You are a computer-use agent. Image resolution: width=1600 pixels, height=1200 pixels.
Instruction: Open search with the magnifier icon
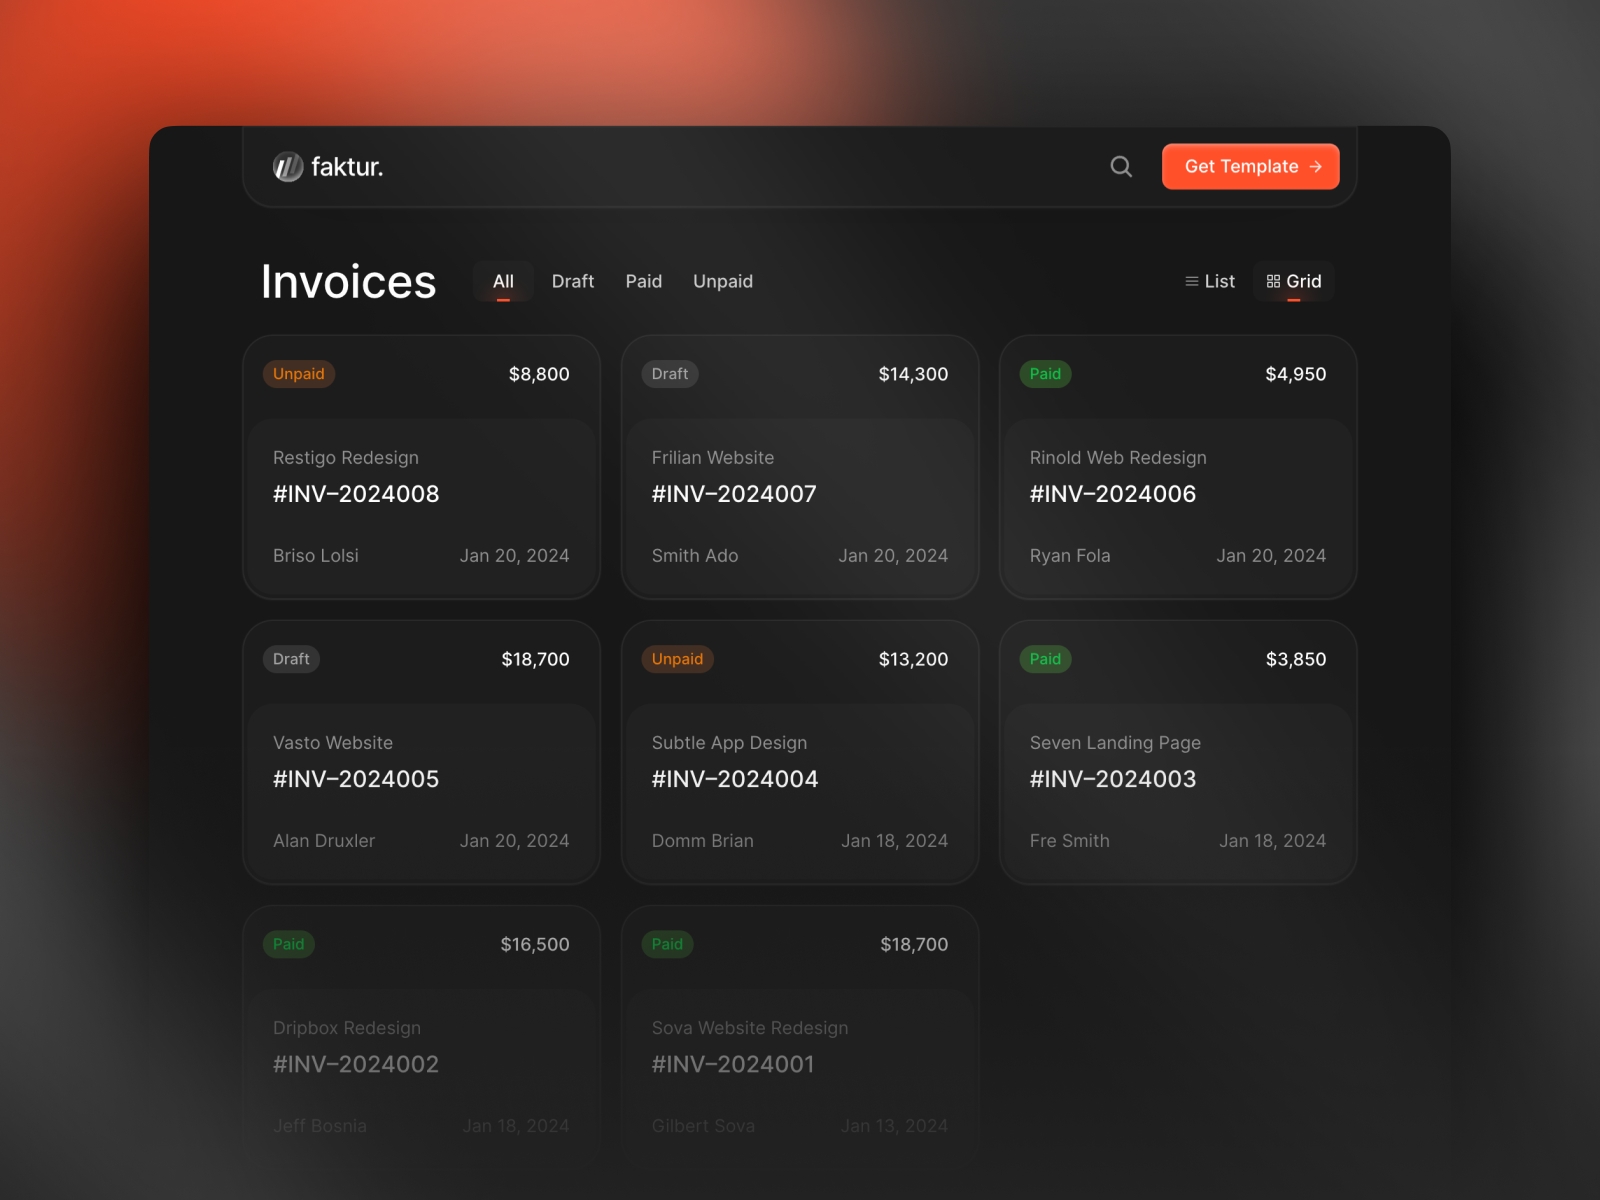(x=1121, y=167)
